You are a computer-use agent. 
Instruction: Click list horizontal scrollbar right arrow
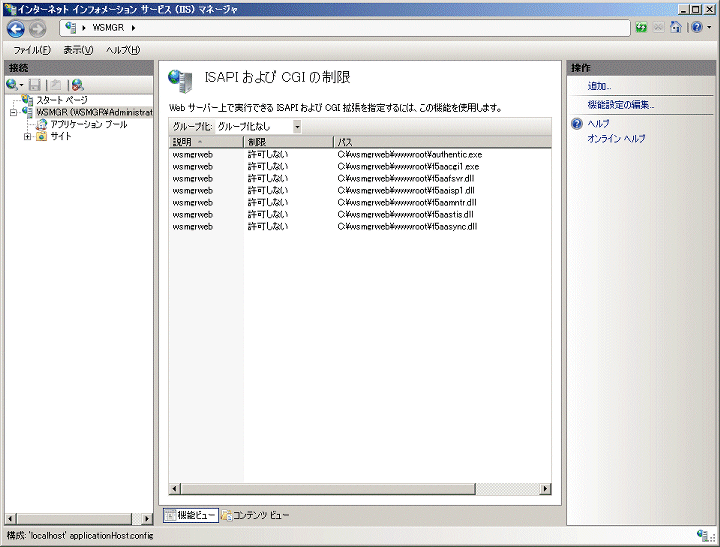[546, 489]
